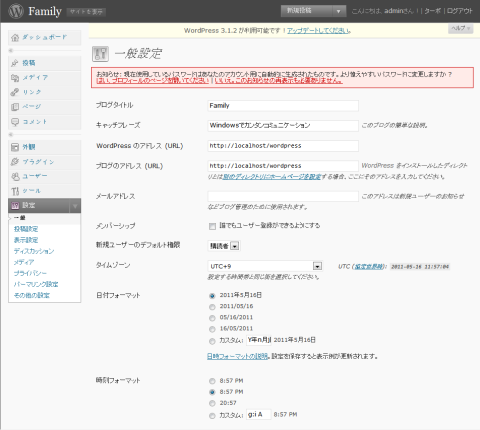Open Other settings (その他の設定)

pos(32,295)
